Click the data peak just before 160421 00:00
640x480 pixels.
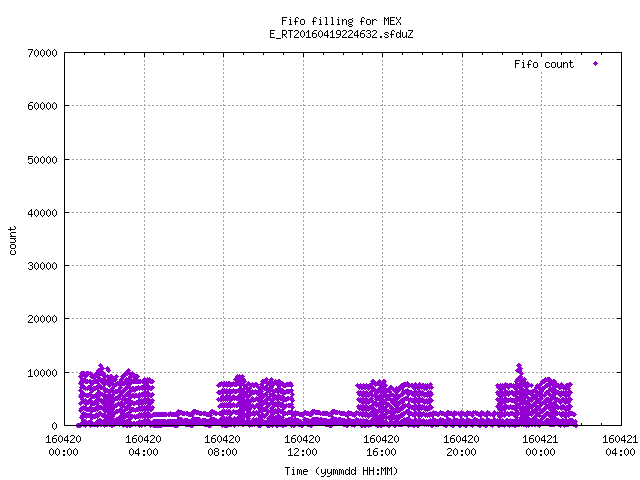pyautogui.click(x=519, y=367)
